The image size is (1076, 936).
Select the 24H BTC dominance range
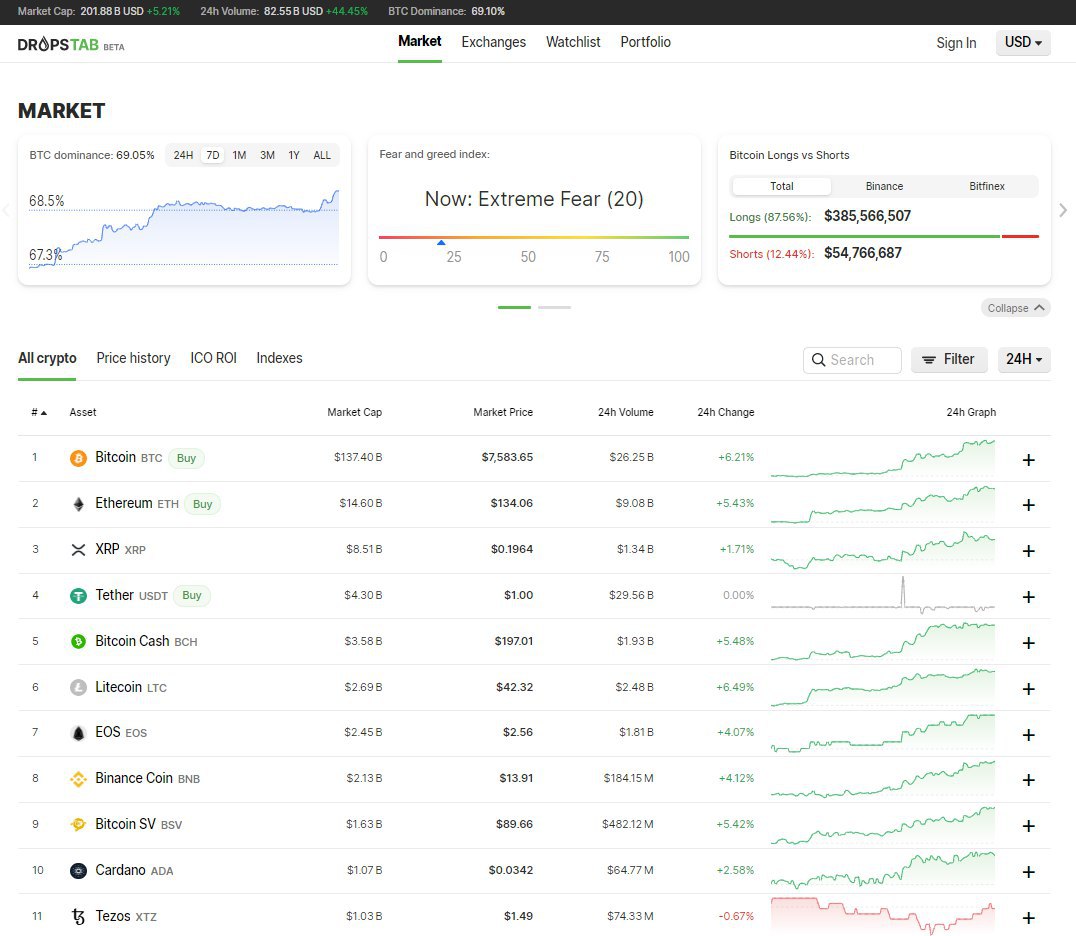tap(183, 155)
